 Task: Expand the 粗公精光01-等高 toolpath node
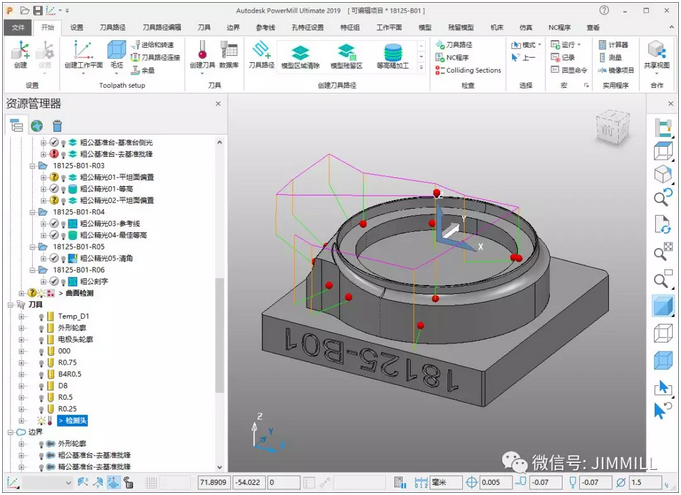(43, 189)
